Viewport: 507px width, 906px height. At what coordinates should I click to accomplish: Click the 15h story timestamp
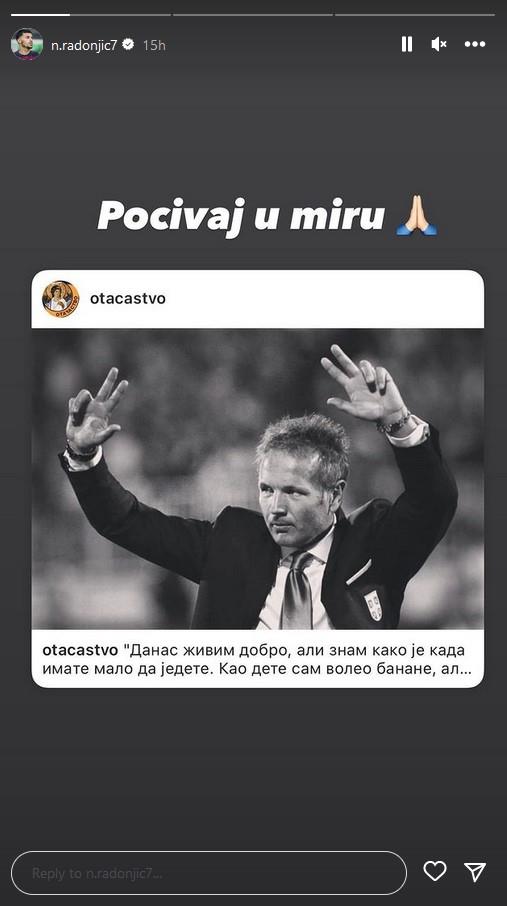pos(154,45)
